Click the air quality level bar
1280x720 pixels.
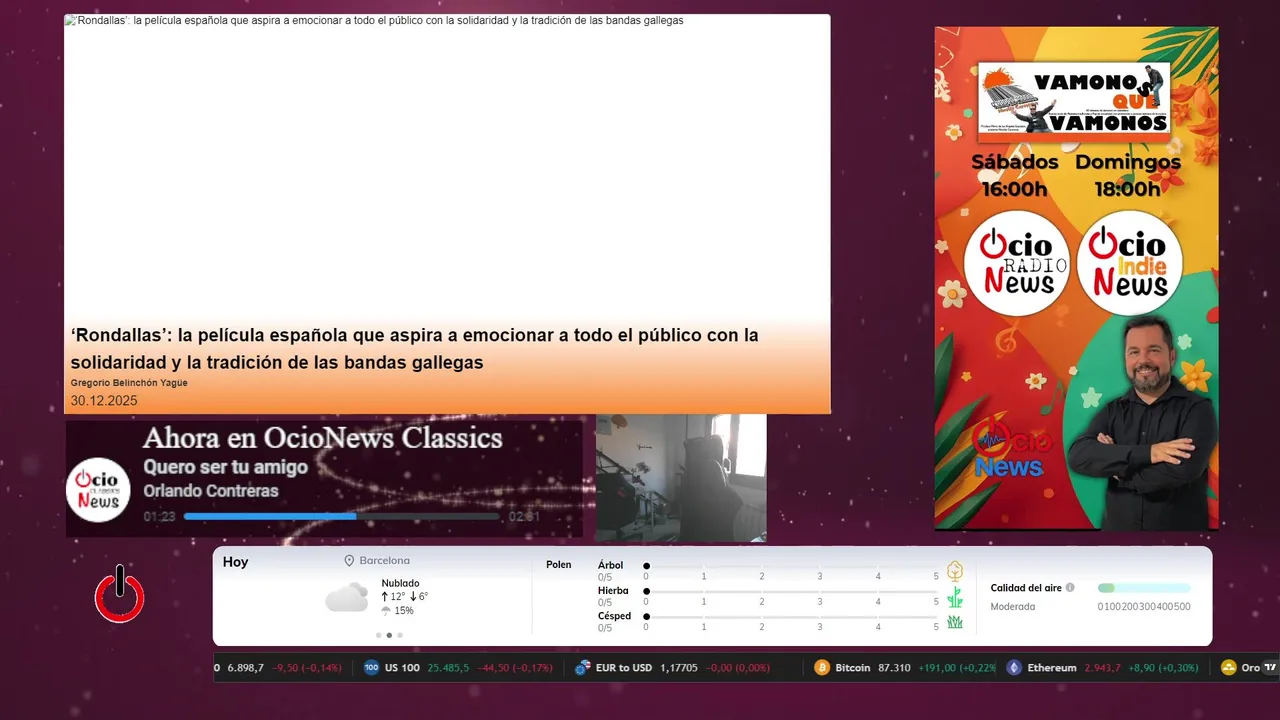click(x=1144, y=588)
